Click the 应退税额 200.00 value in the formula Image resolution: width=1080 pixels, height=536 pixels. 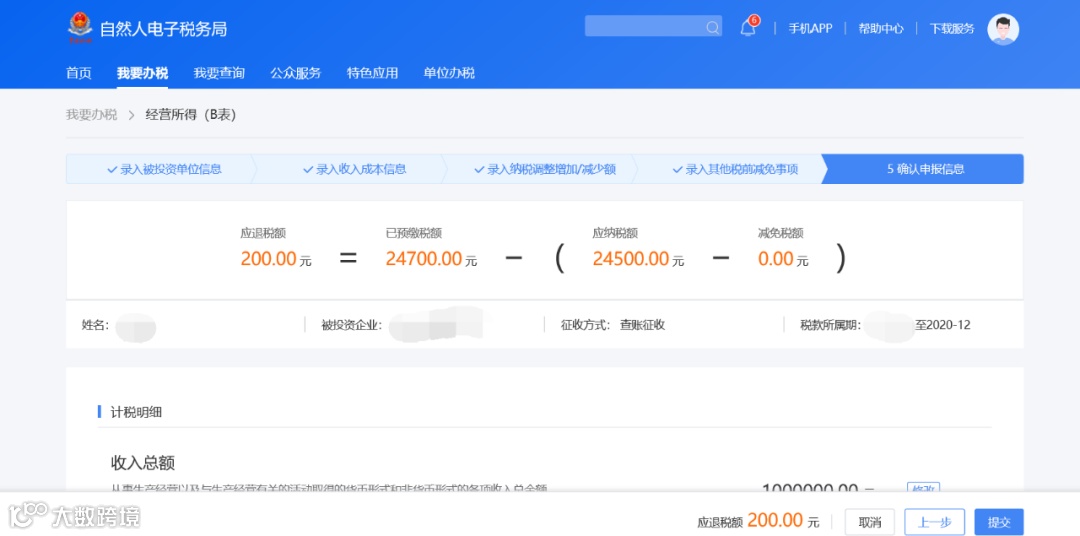click(x=269, y=259)
